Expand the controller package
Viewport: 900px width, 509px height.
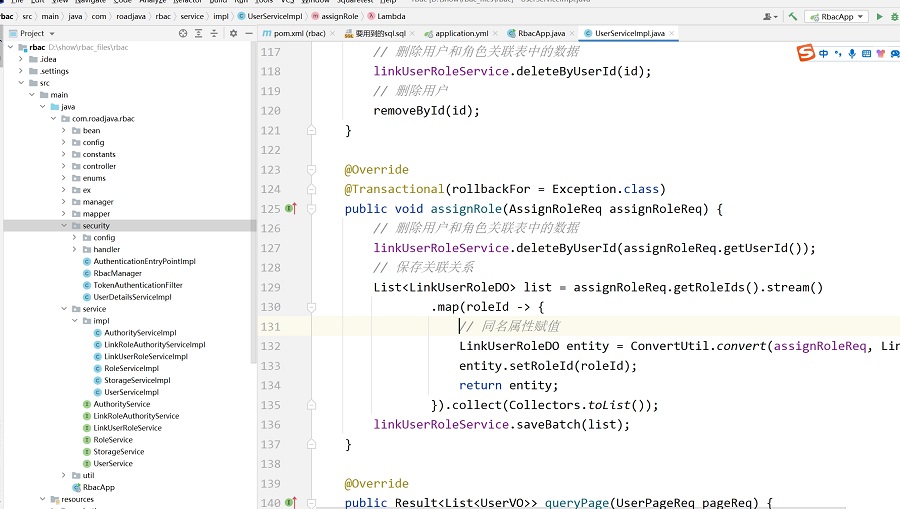tap(64, 166)
